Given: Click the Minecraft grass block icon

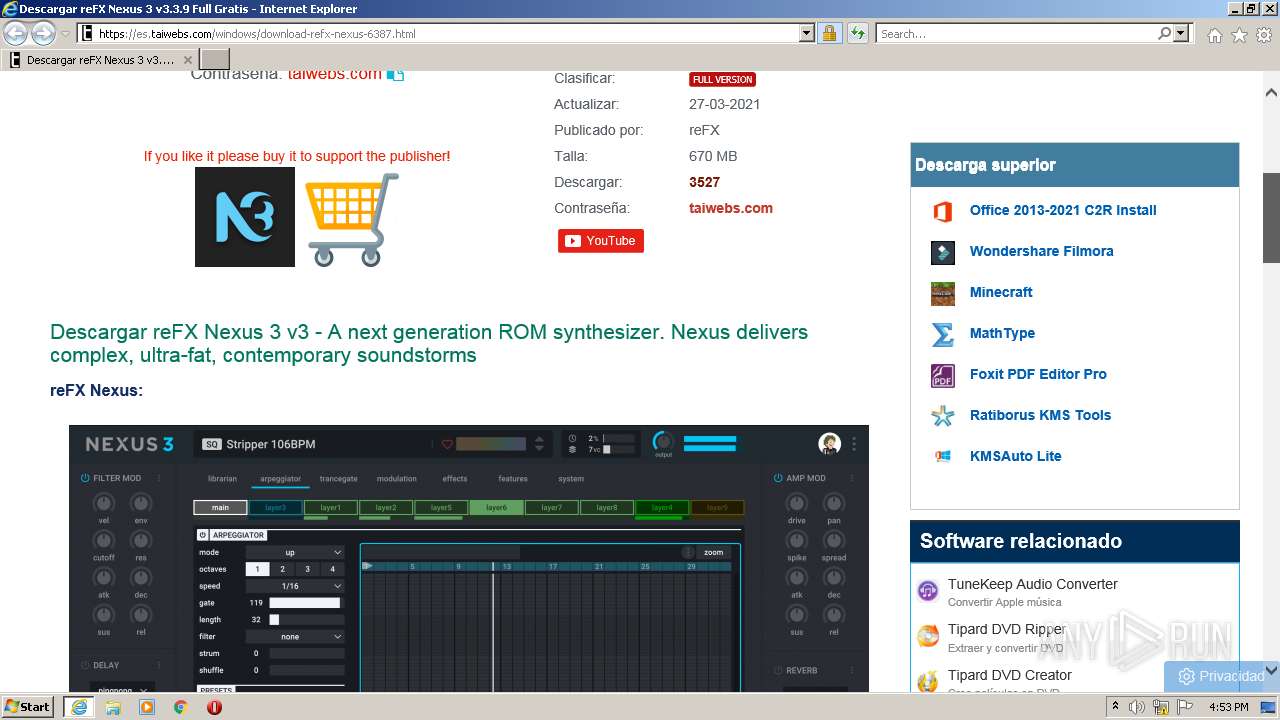Looking at the screenshot, I should click(942, 293).
